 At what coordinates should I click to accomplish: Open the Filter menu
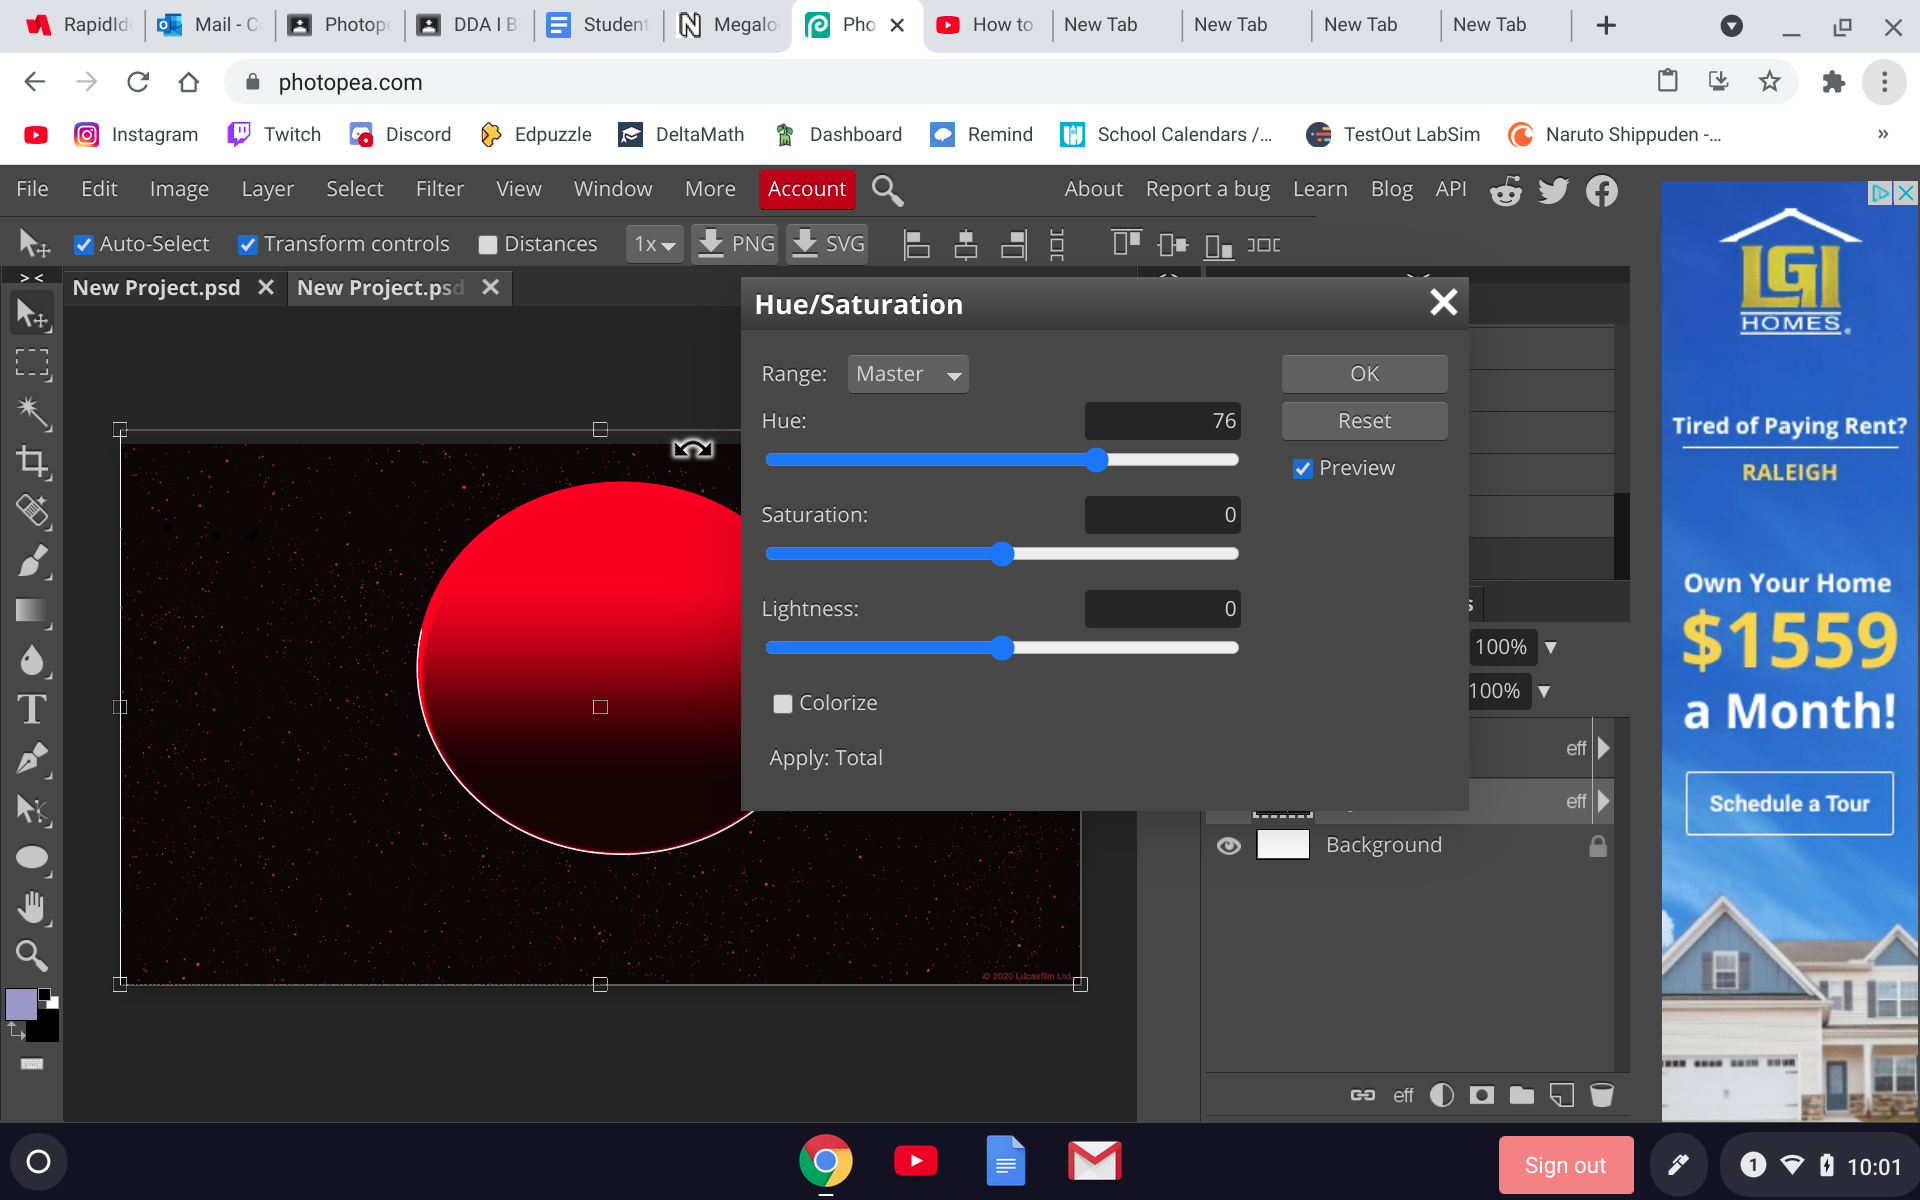click(439, 188)
